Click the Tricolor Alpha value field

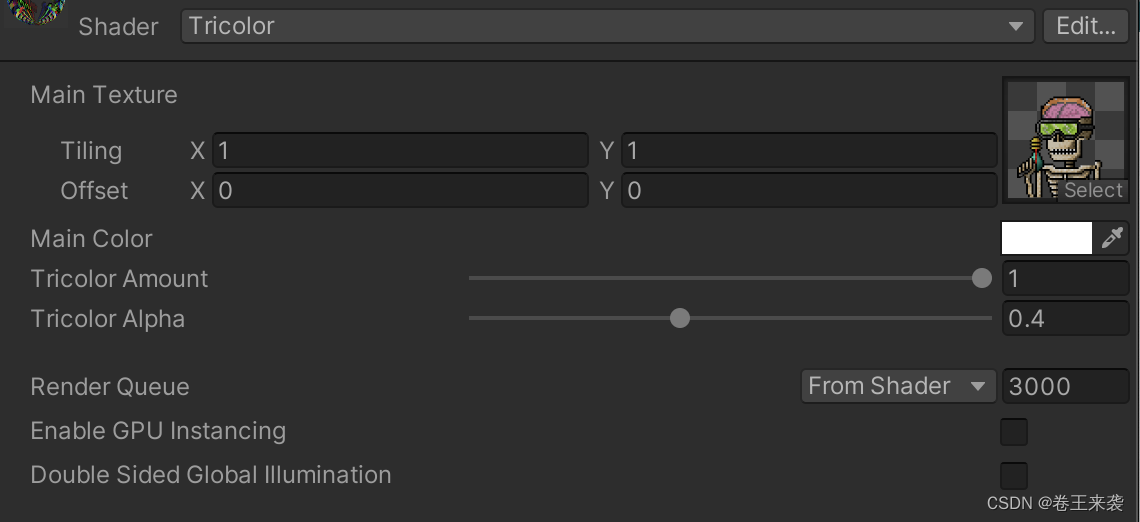[x=1064, y=318]
